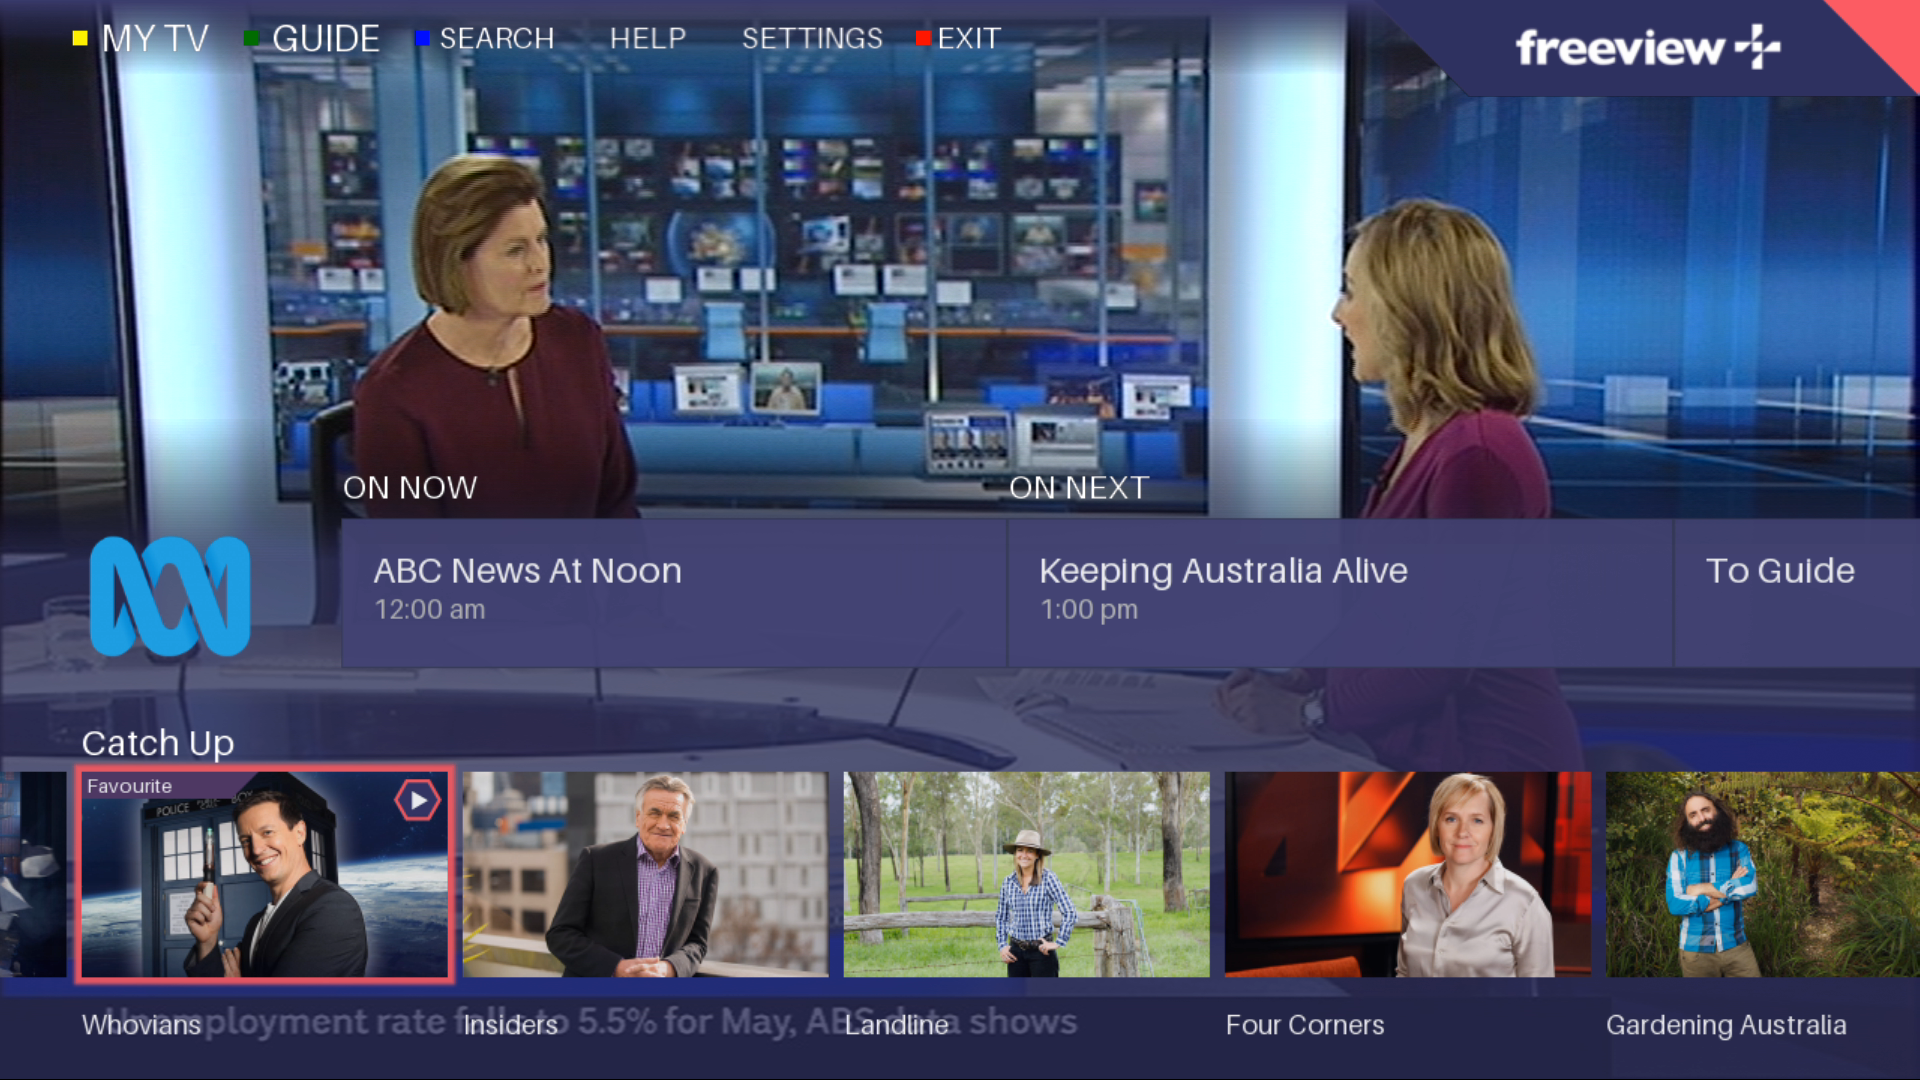Open SETTINGS from the top menu

(x=812, y=39)
